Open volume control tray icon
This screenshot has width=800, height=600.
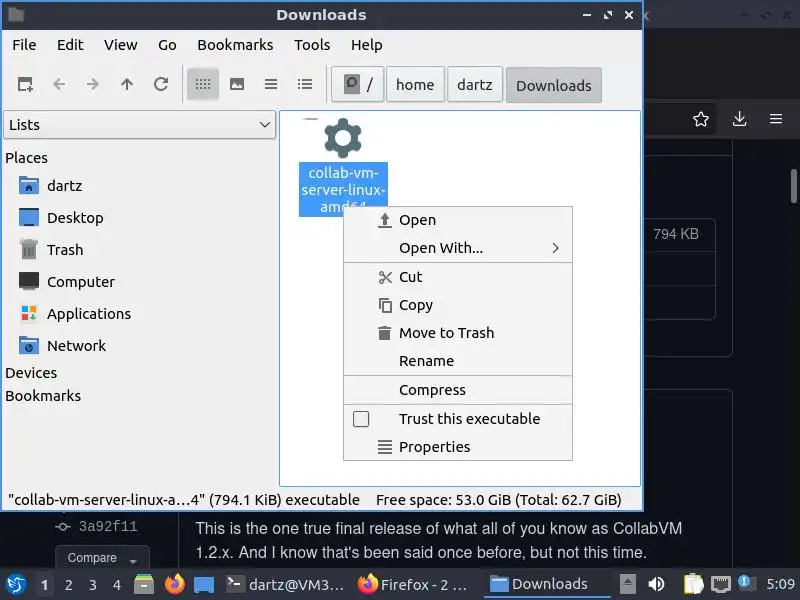(656, 584)
